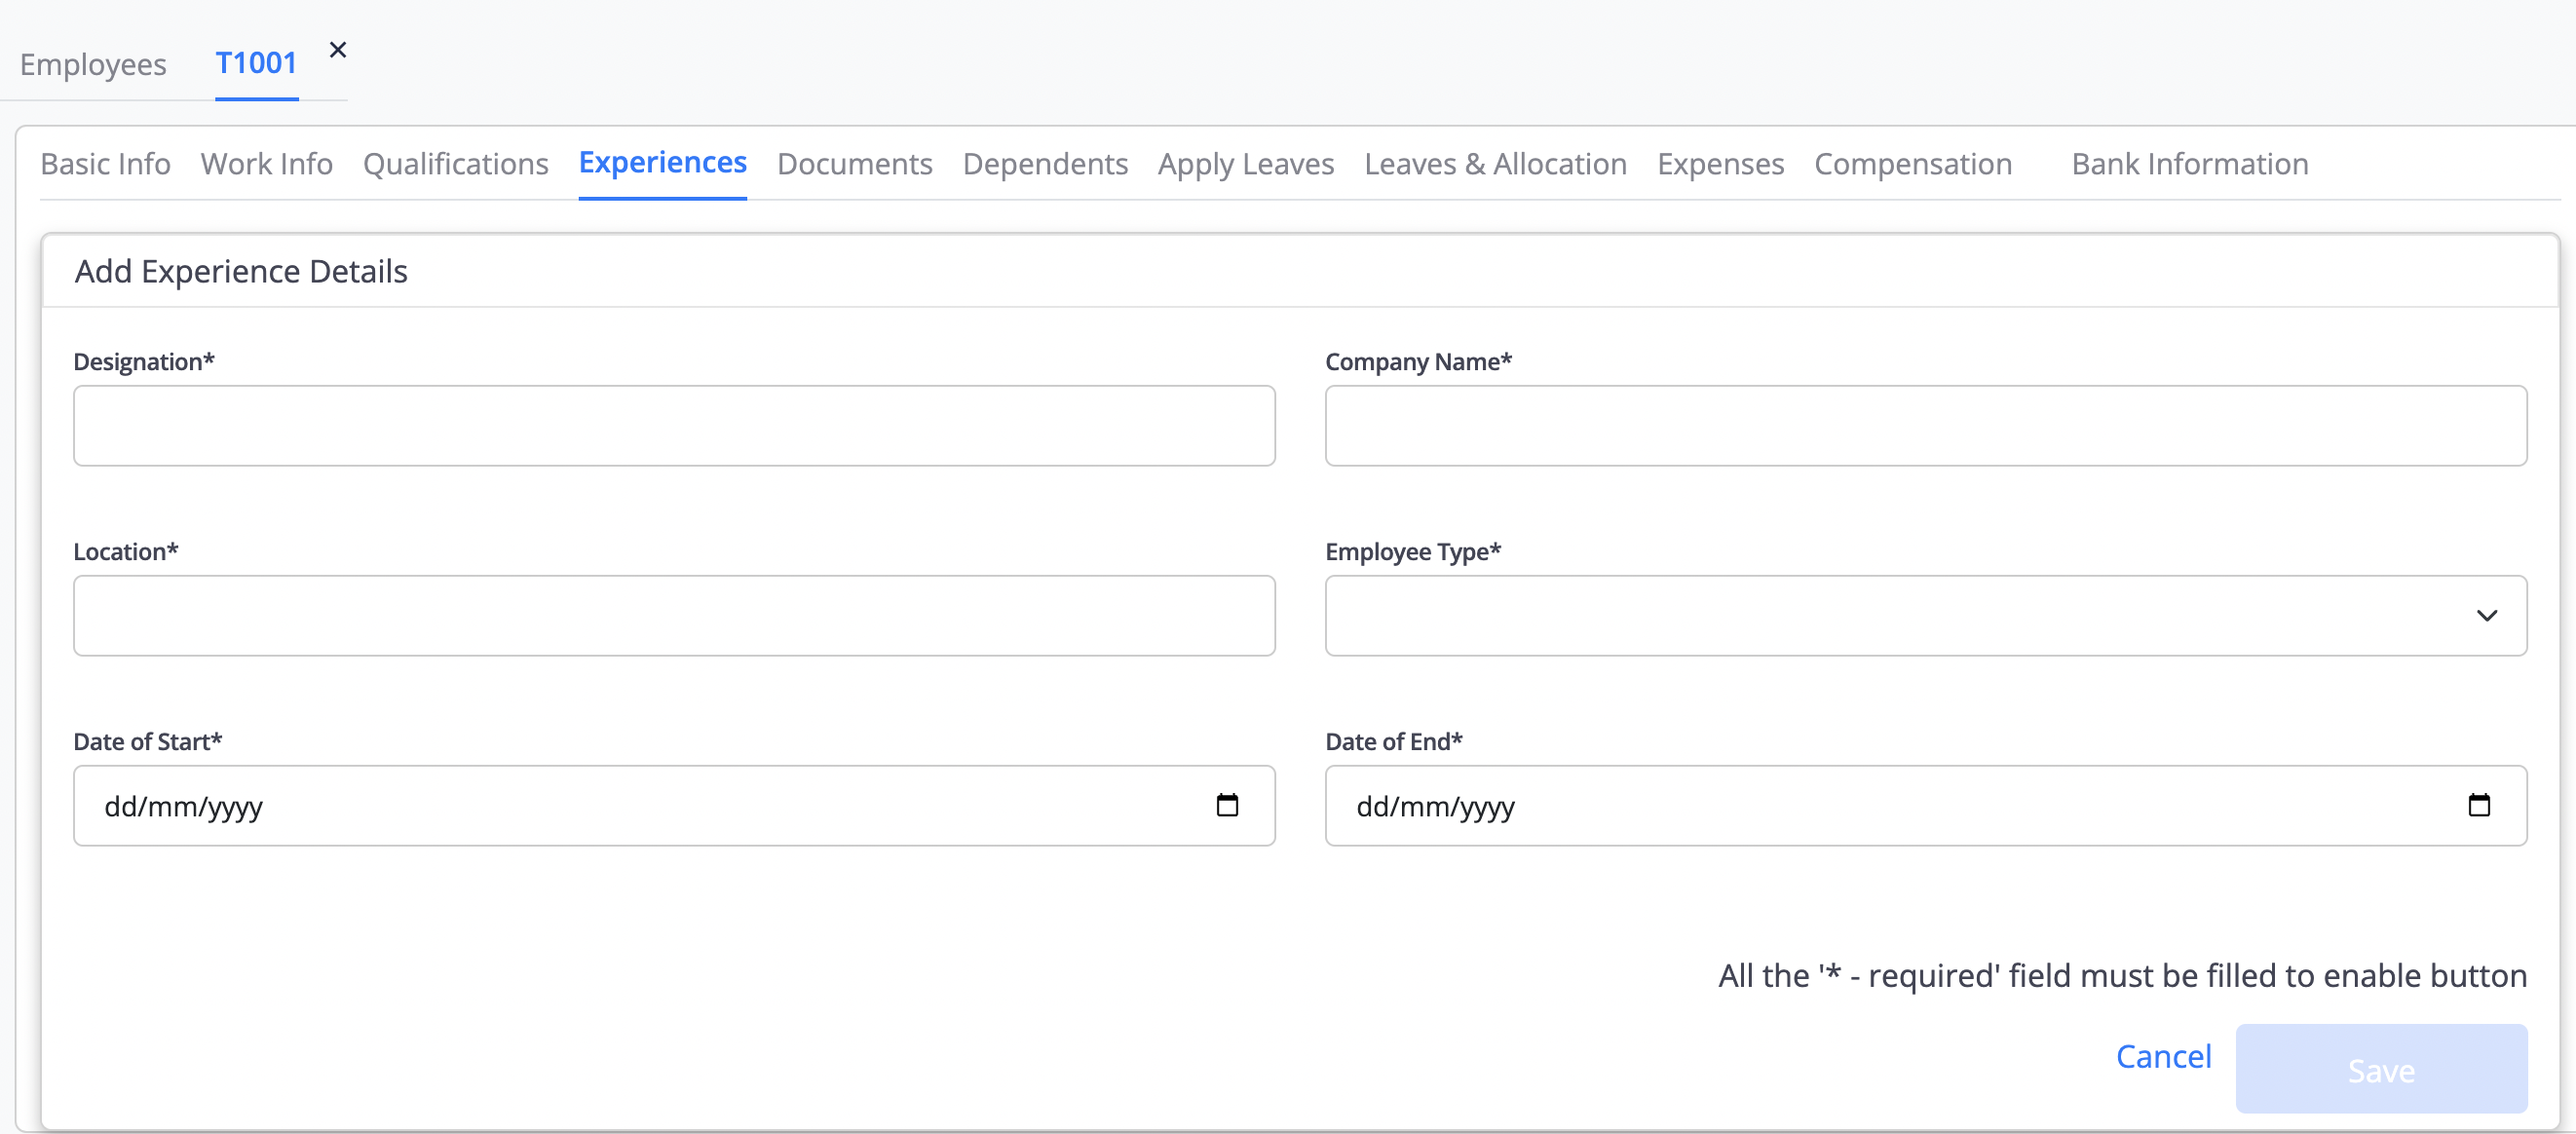Open the Compensation tab

pos(1912,163)
